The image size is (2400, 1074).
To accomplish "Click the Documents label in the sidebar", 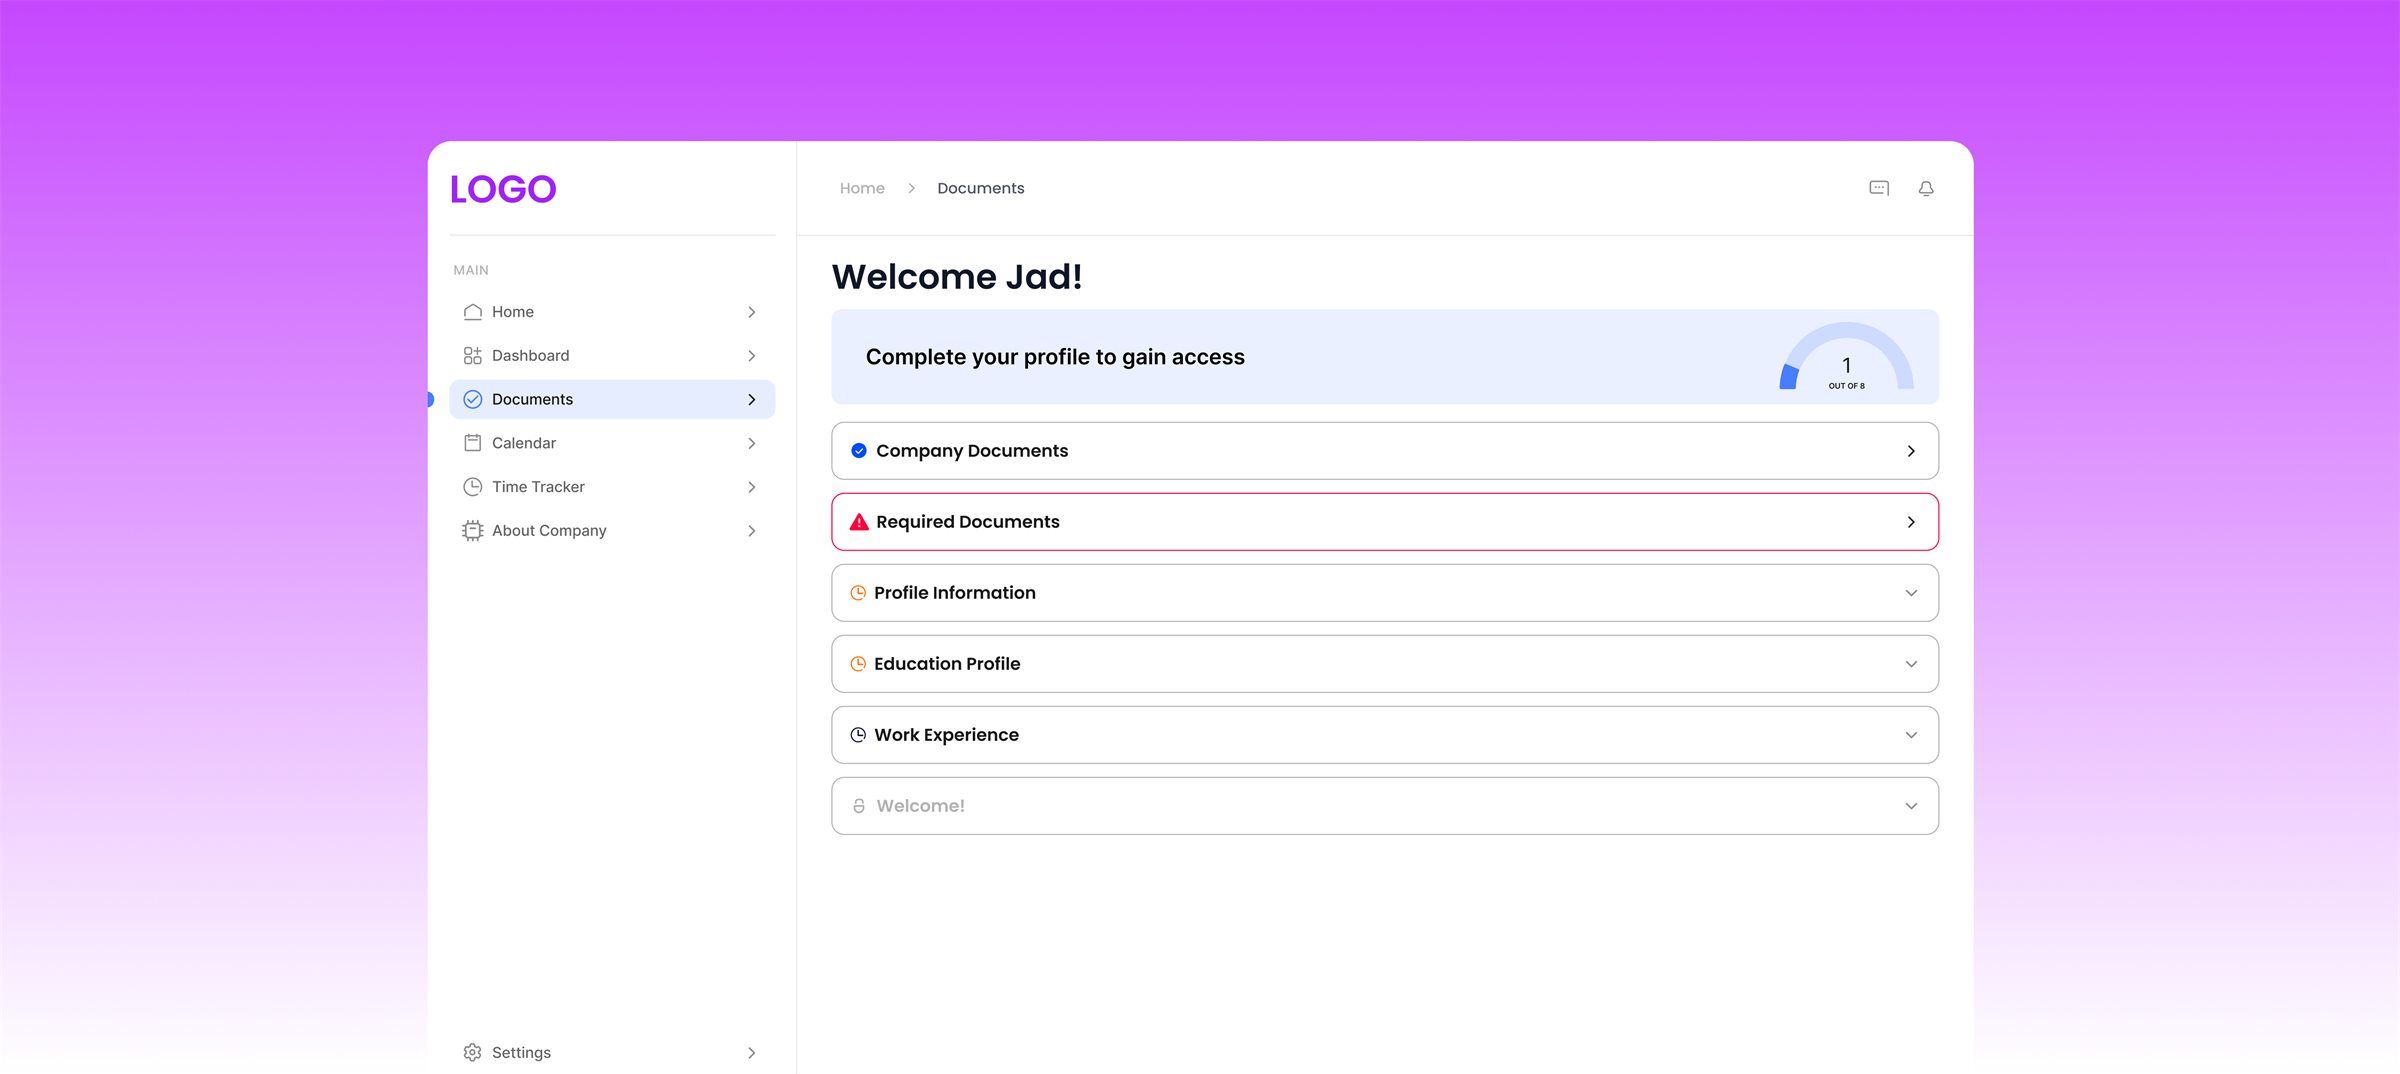I will click(532, 399).
